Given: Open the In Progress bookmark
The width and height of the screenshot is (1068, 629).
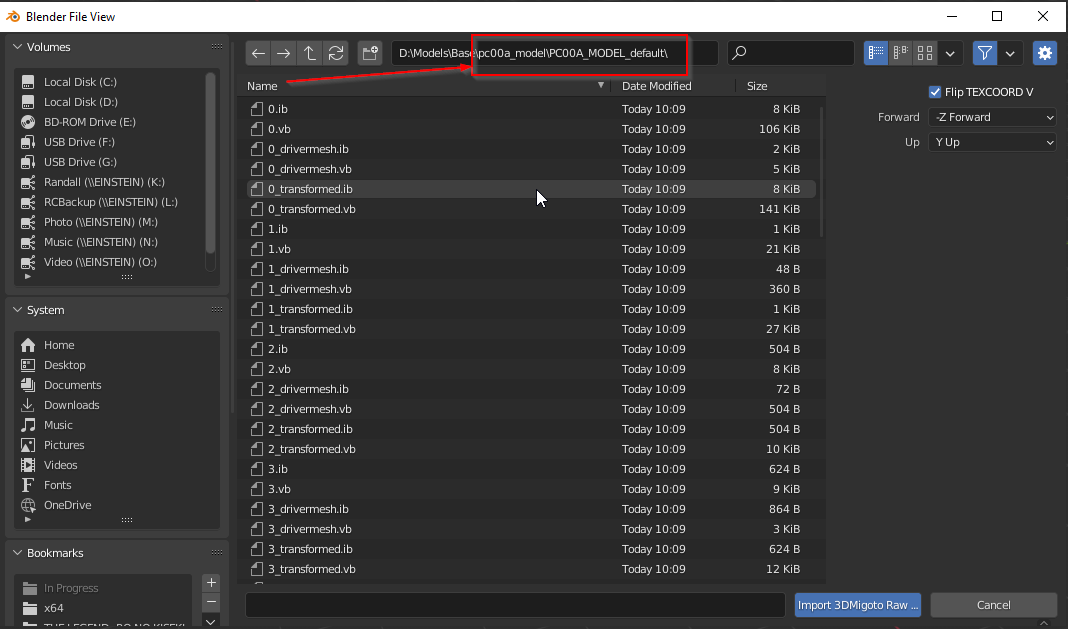Looking at the screenshot, I should click(104, 588).
